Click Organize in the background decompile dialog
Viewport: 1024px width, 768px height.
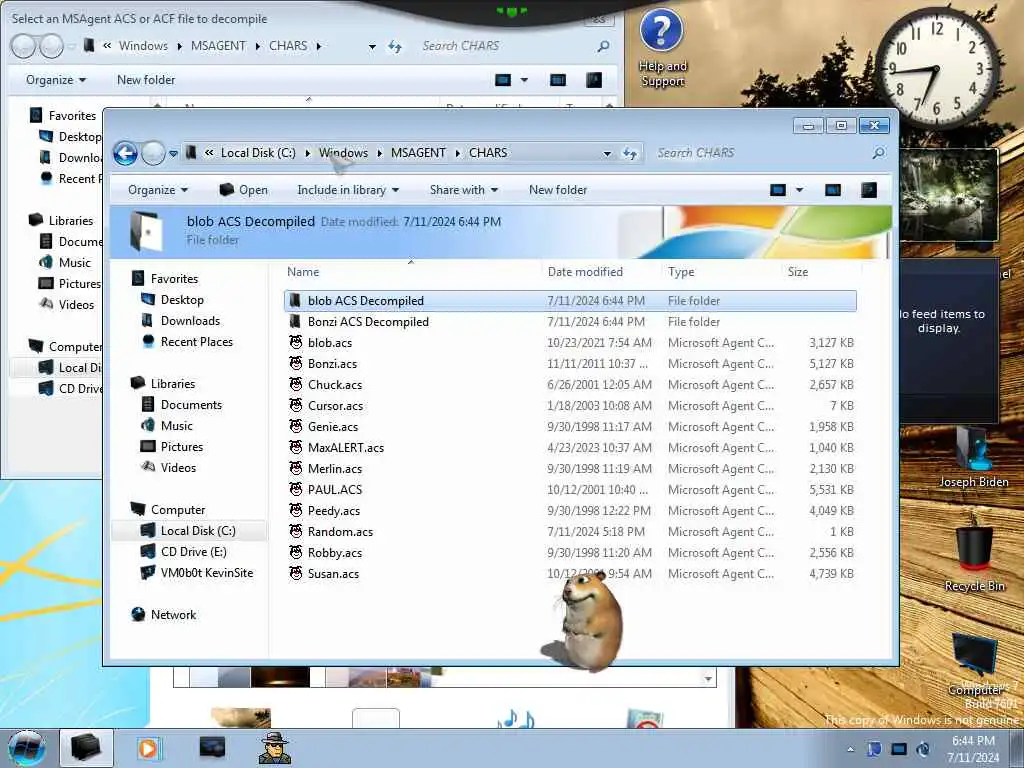(x=56, y=80)
